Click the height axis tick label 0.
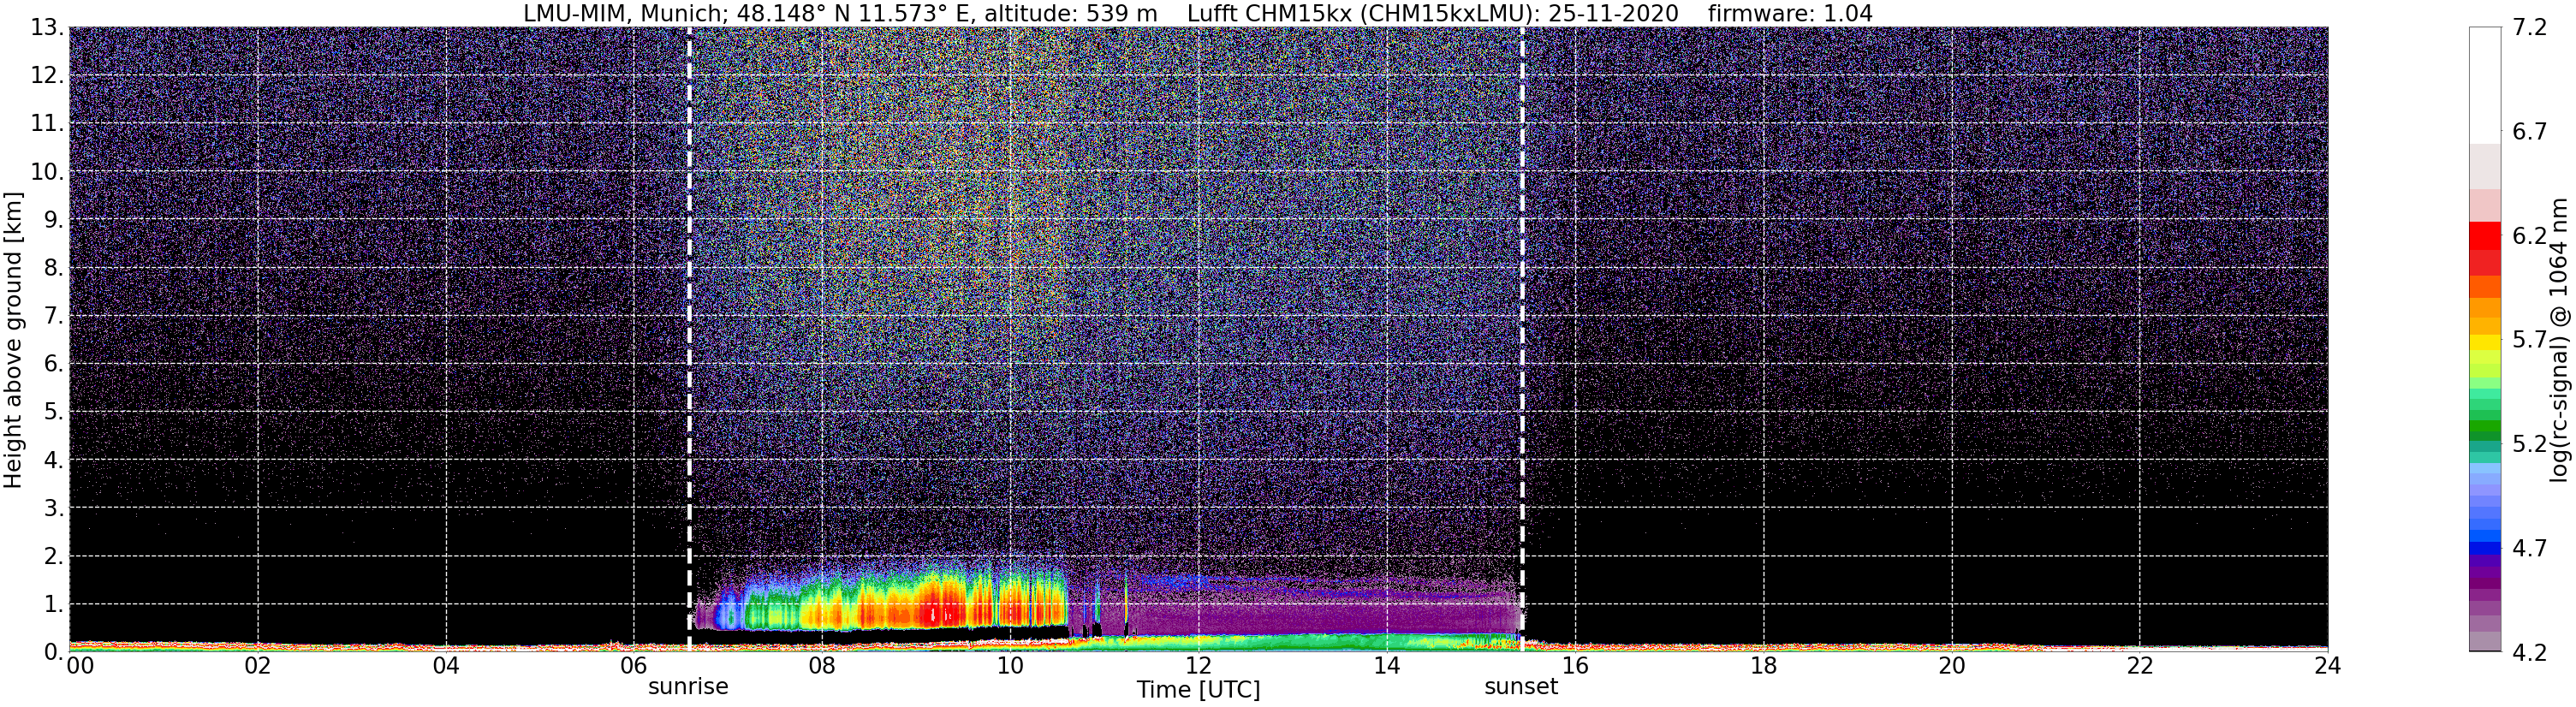 click(x=54, y=652)
